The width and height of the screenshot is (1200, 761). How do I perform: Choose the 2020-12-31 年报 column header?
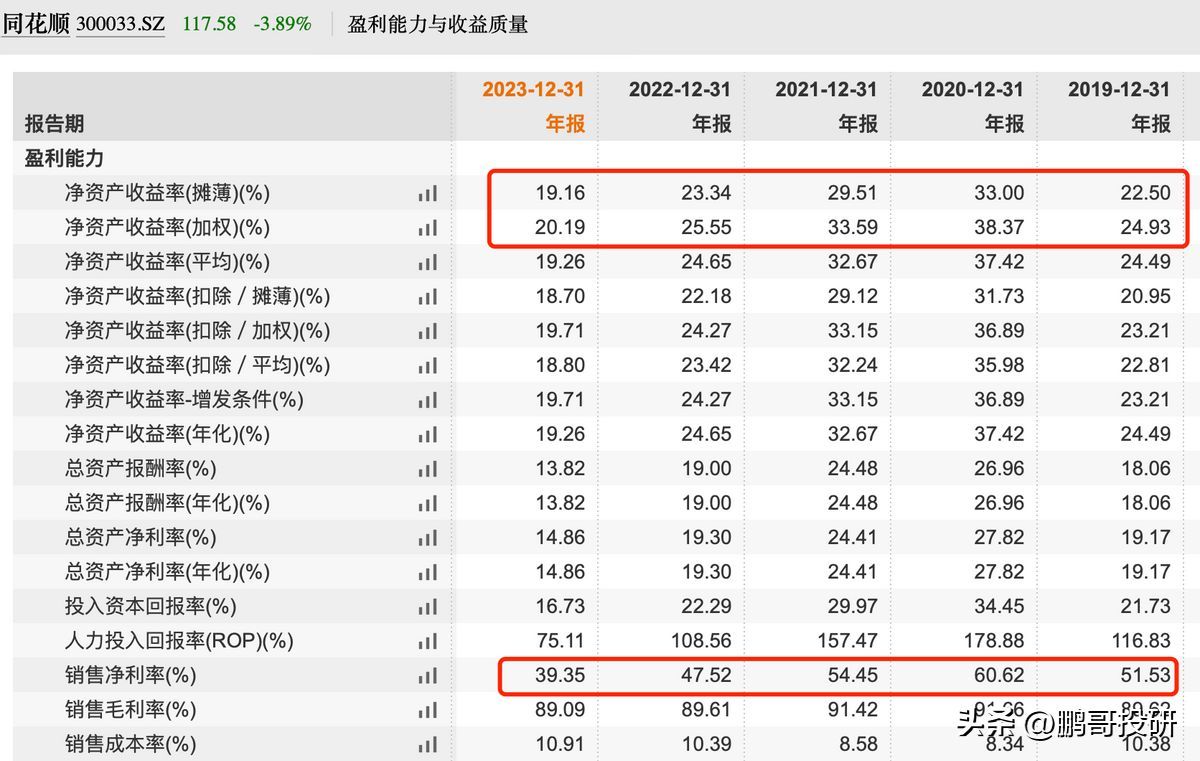click(972, 106)
